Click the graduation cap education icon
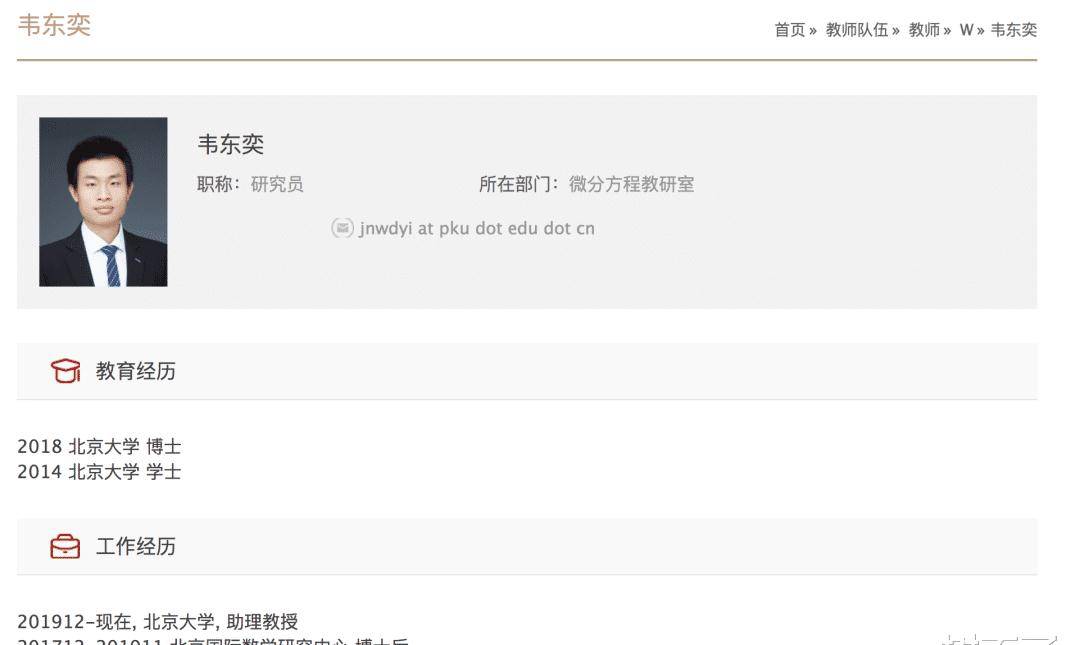The image size is (1080, 645). tap(65, 371)
